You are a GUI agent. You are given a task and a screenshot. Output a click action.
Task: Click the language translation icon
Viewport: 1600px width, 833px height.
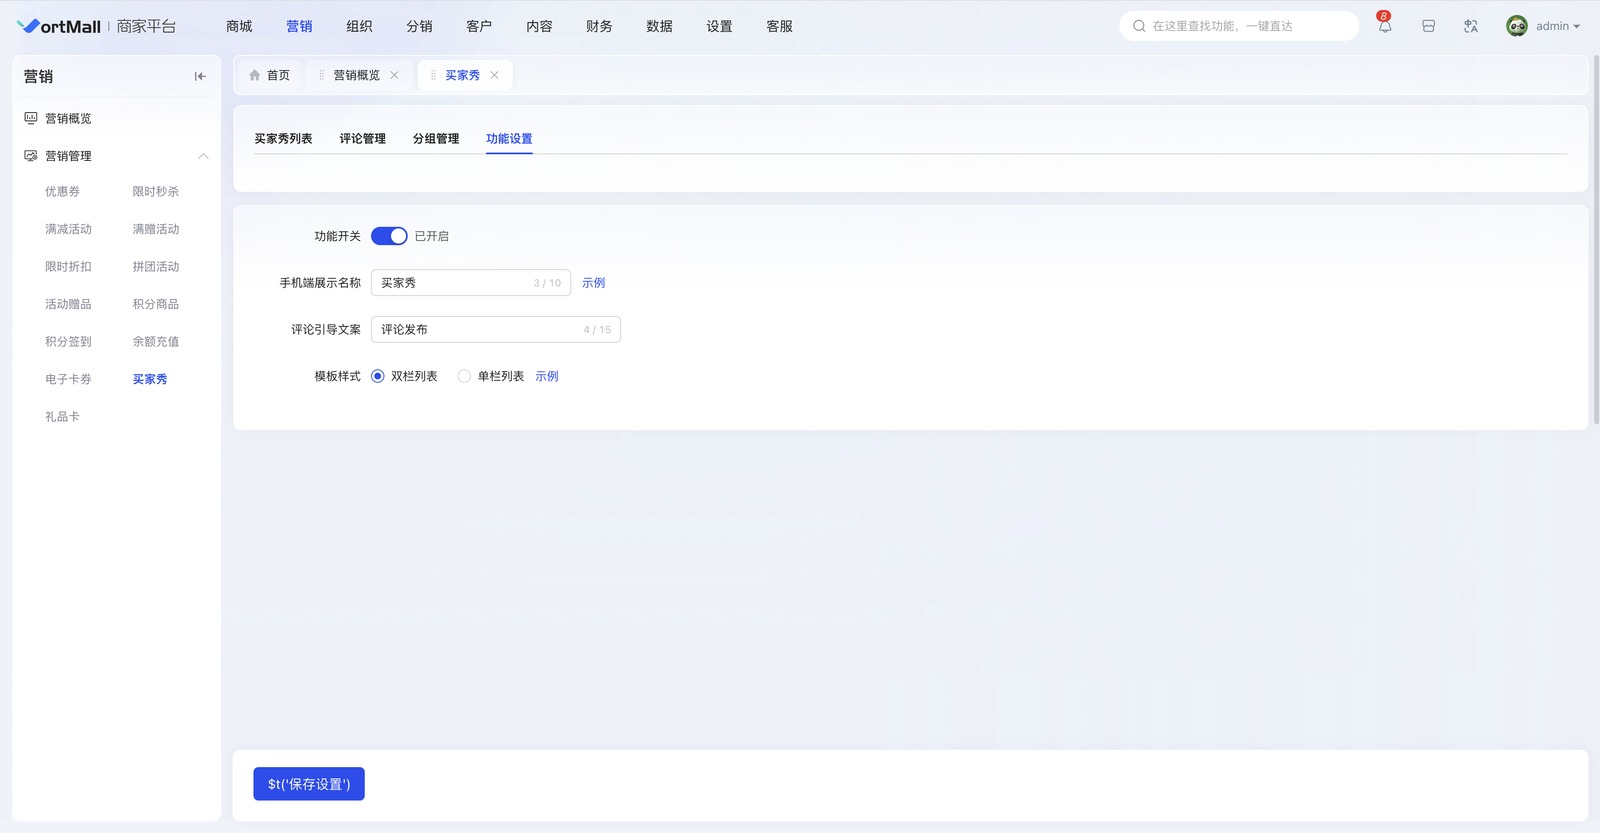pos(1470,27)
